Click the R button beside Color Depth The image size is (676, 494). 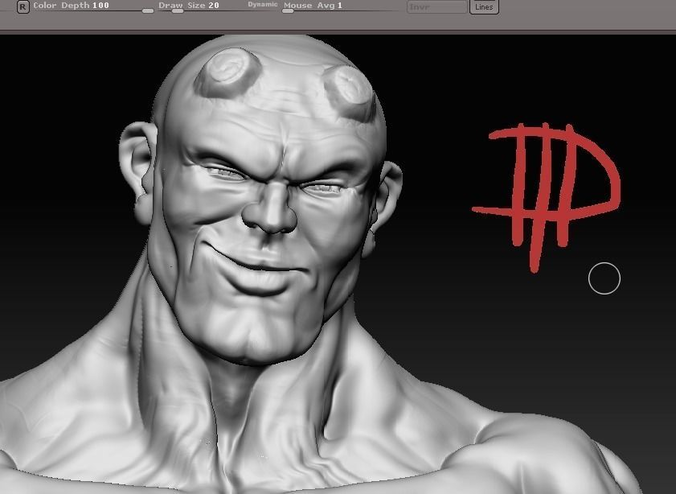[23, 7]
